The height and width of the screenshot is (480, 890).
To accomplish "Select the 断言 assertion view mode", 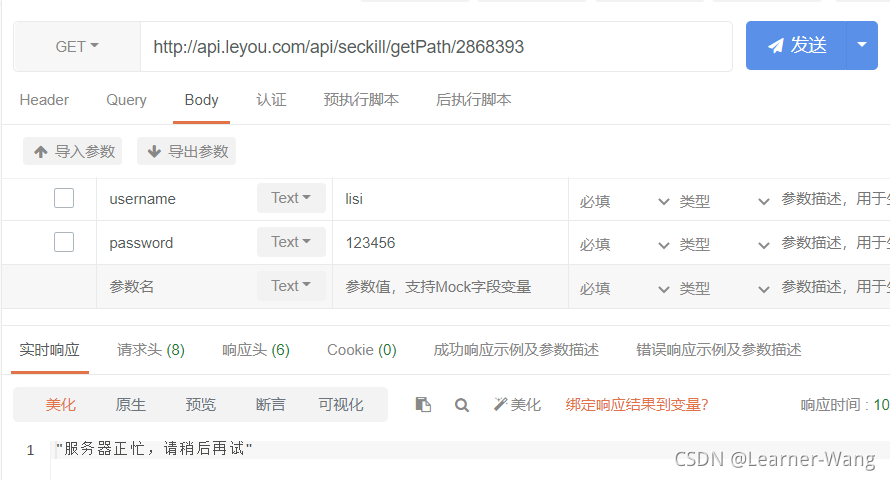I will click(x=270, y=405).
